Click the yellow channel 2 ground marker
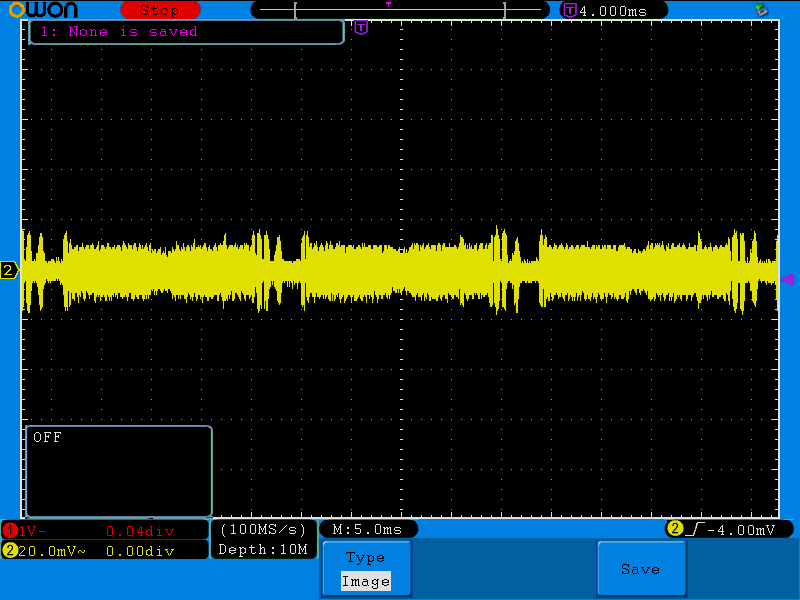Screen dimensions: 800x600 (9, 271)
